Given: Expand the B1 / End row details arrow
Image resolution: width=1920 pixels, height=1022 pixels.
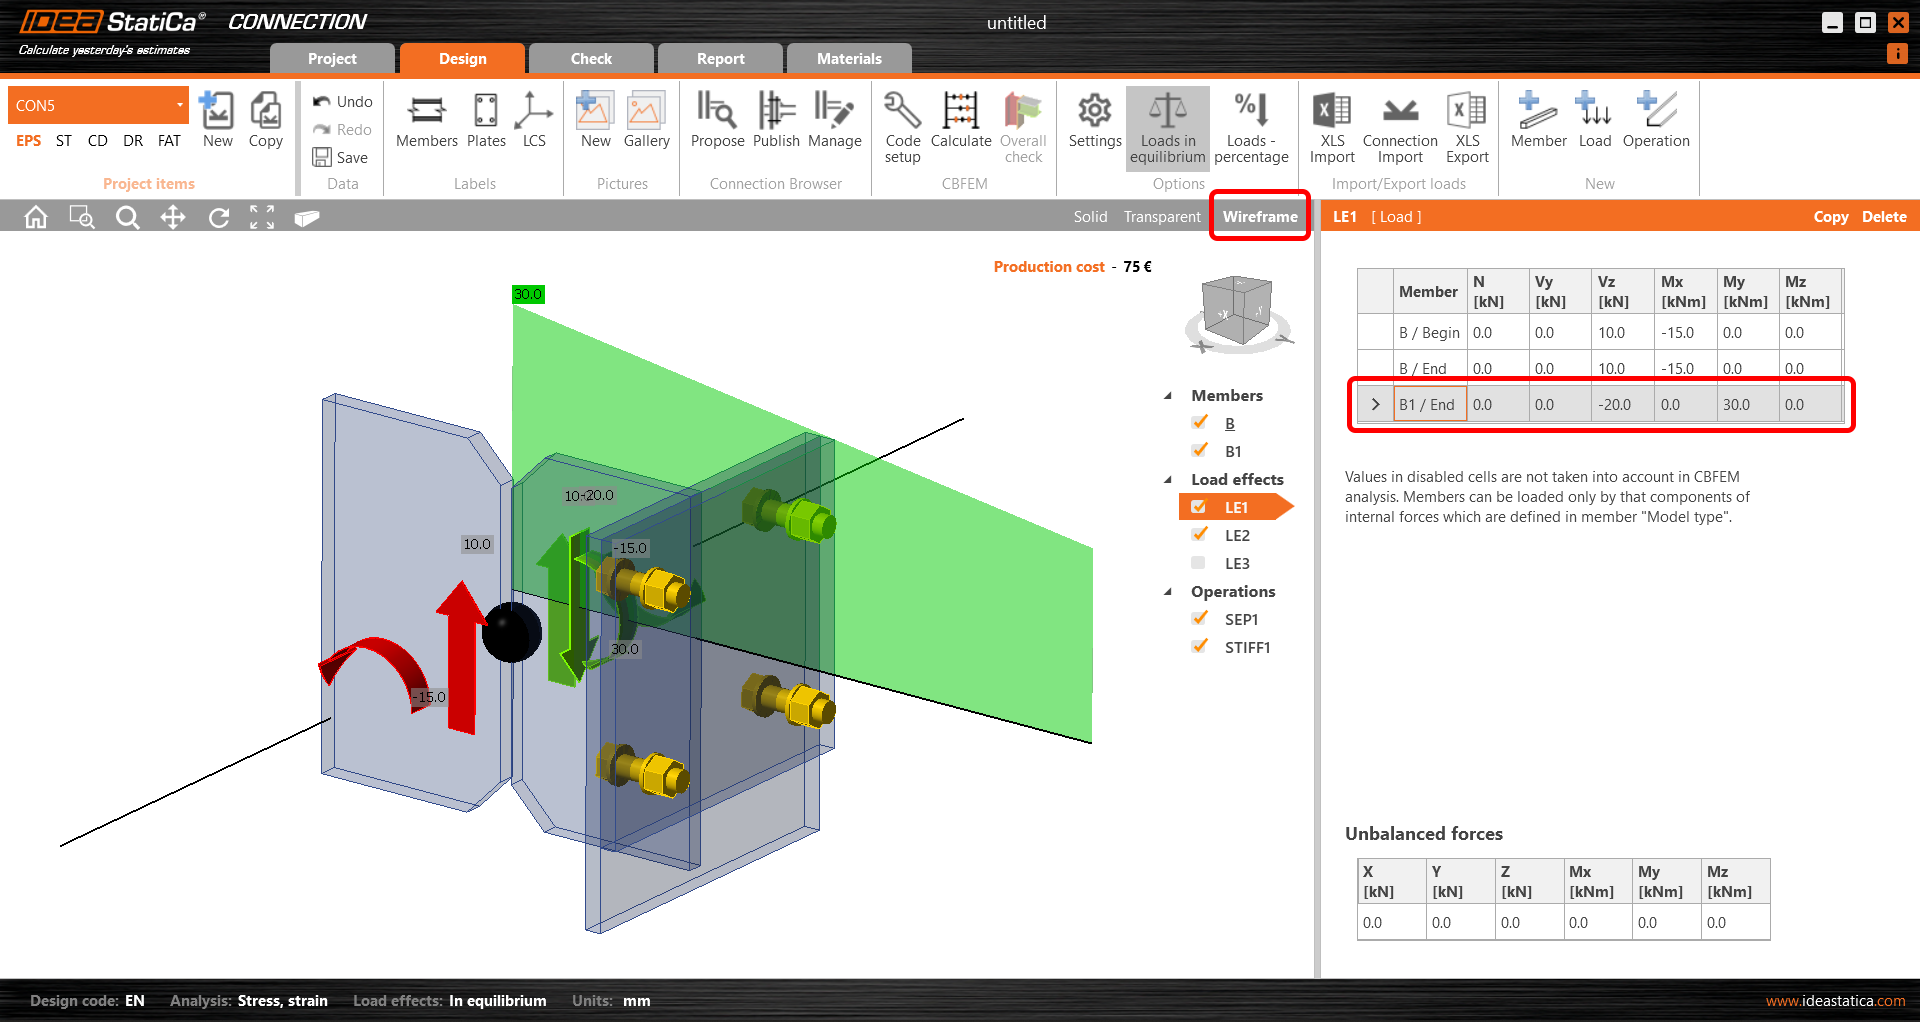Looking at the screenshot, I should (x=1375, y=404).
